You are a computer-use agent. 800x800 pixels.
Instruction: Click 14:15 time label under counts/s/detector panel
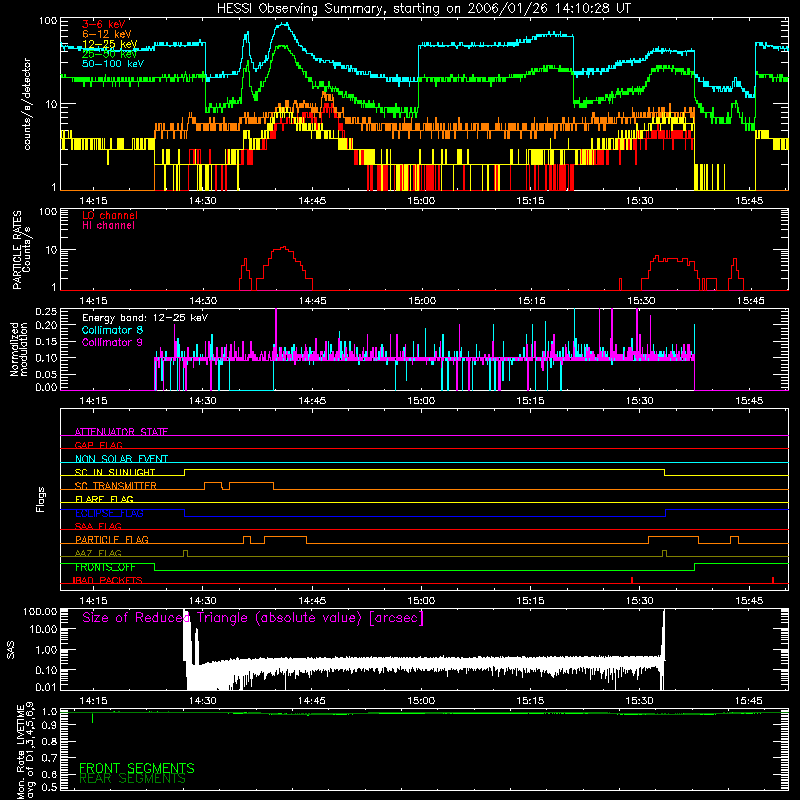tap(94, 201)
